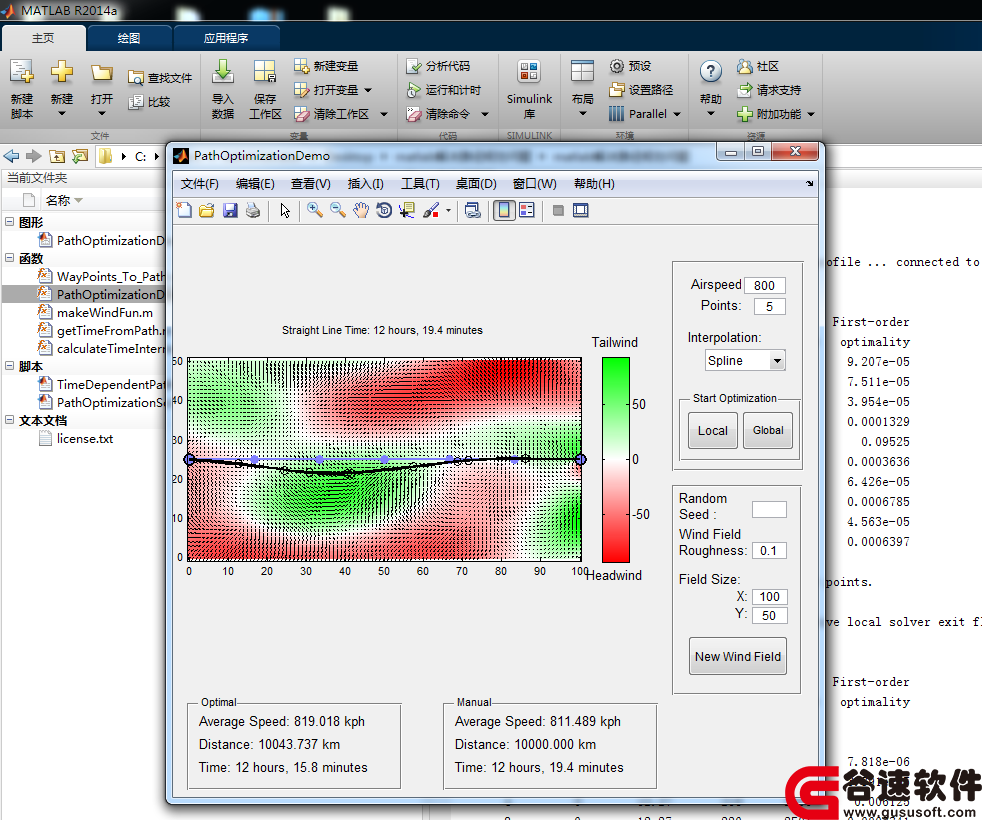Click the Save Figure toolbar icon

tap(230, 210)
